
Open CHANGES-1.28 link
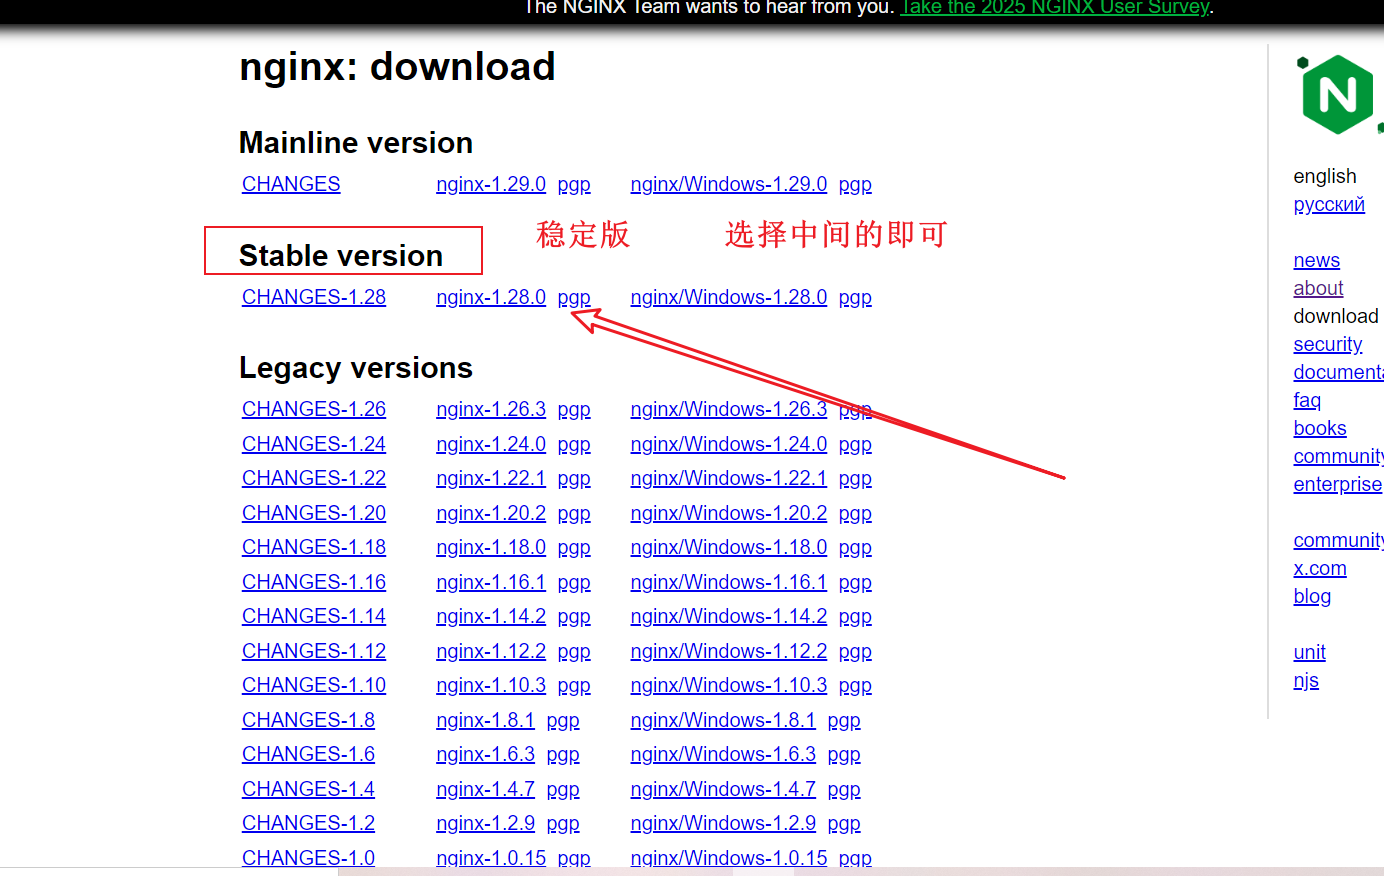pyautogui.click(x=314, y=297)
